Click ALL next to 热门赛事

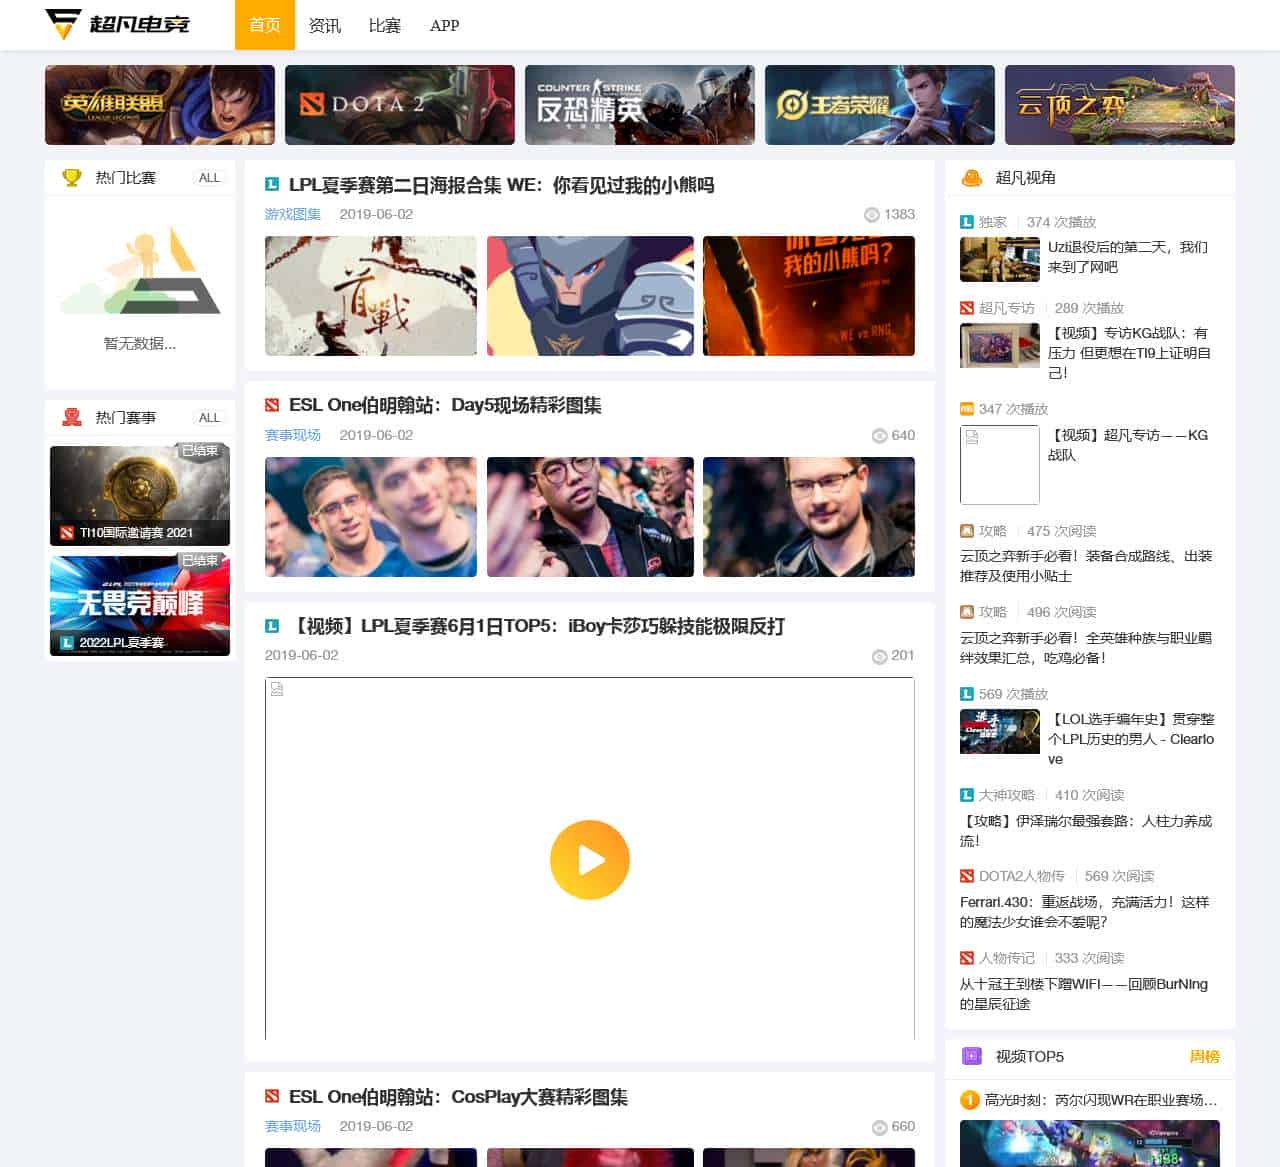[x=209, y=418]
